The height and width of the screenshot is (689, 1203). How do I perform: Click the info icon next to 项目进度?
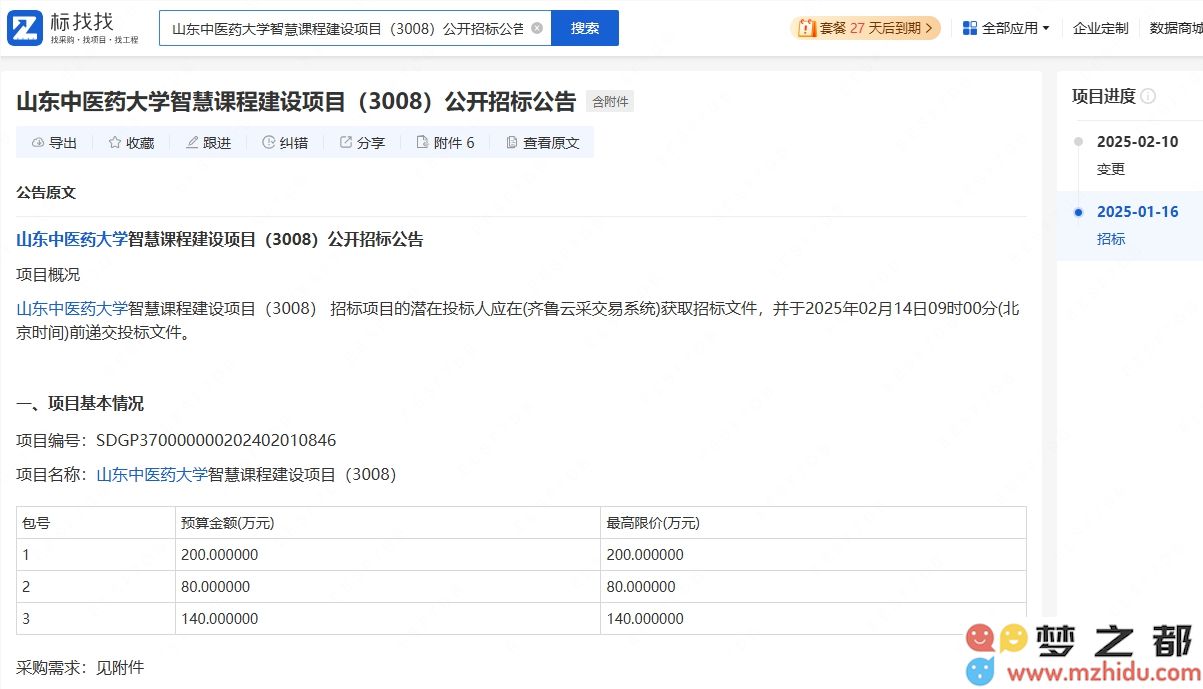[x=1148, y=97]
